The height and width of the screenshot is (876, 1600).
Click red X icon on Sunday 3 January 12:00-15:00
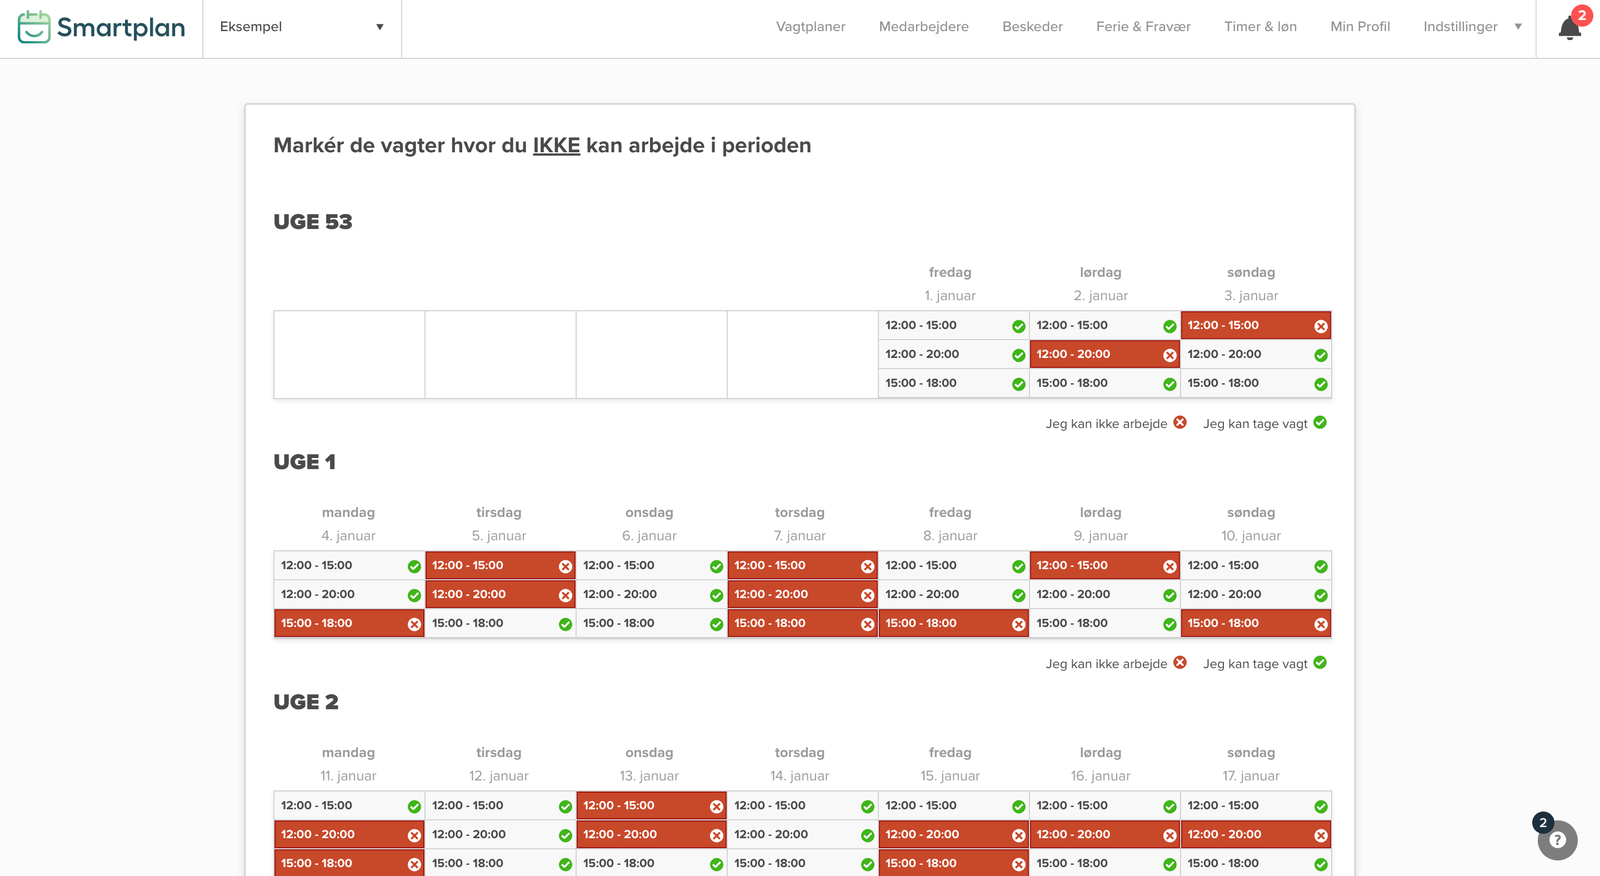click(x=1320, y=326)
